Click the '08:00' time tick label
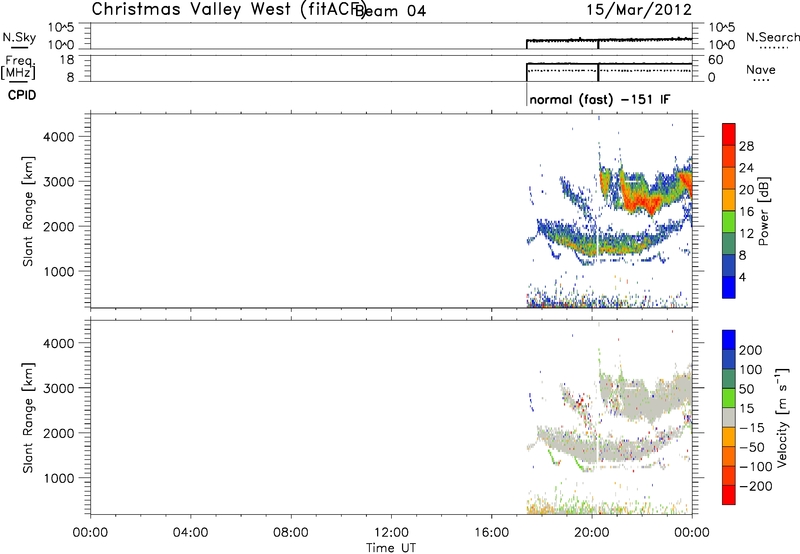 click(x=290, y=533)
